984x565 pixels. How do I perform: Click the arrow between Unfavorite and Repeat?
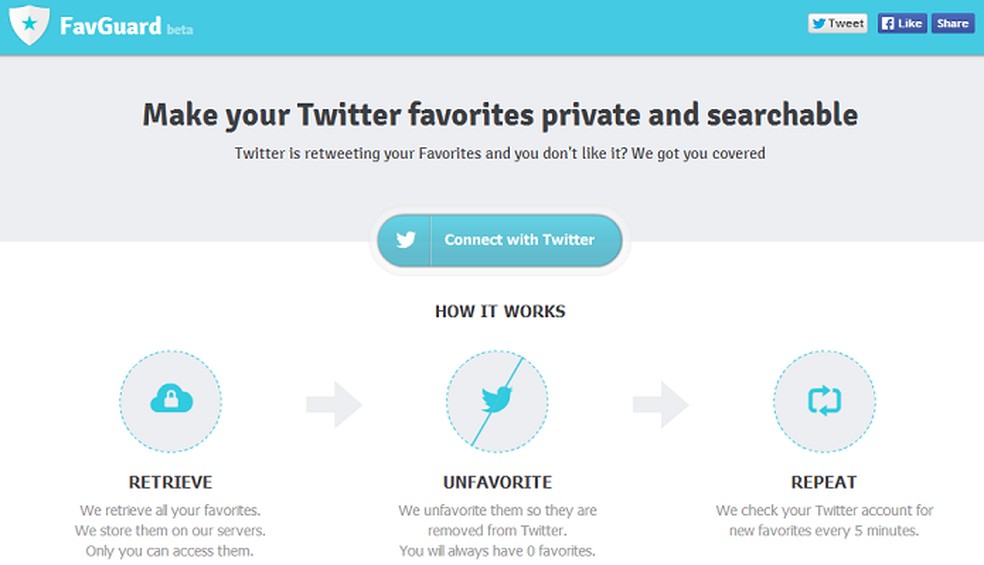point(660,404)
